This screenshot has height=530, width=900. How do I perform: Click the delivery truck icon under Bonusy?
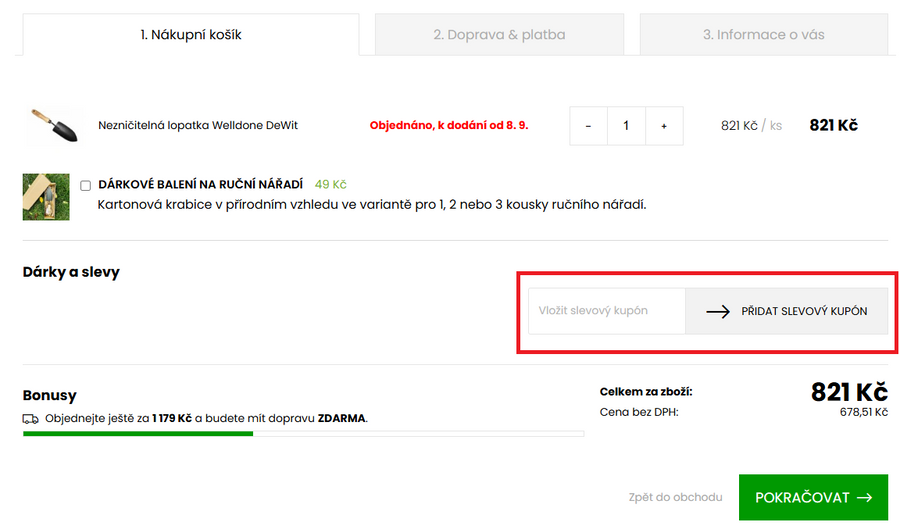(x=30, y=419)
